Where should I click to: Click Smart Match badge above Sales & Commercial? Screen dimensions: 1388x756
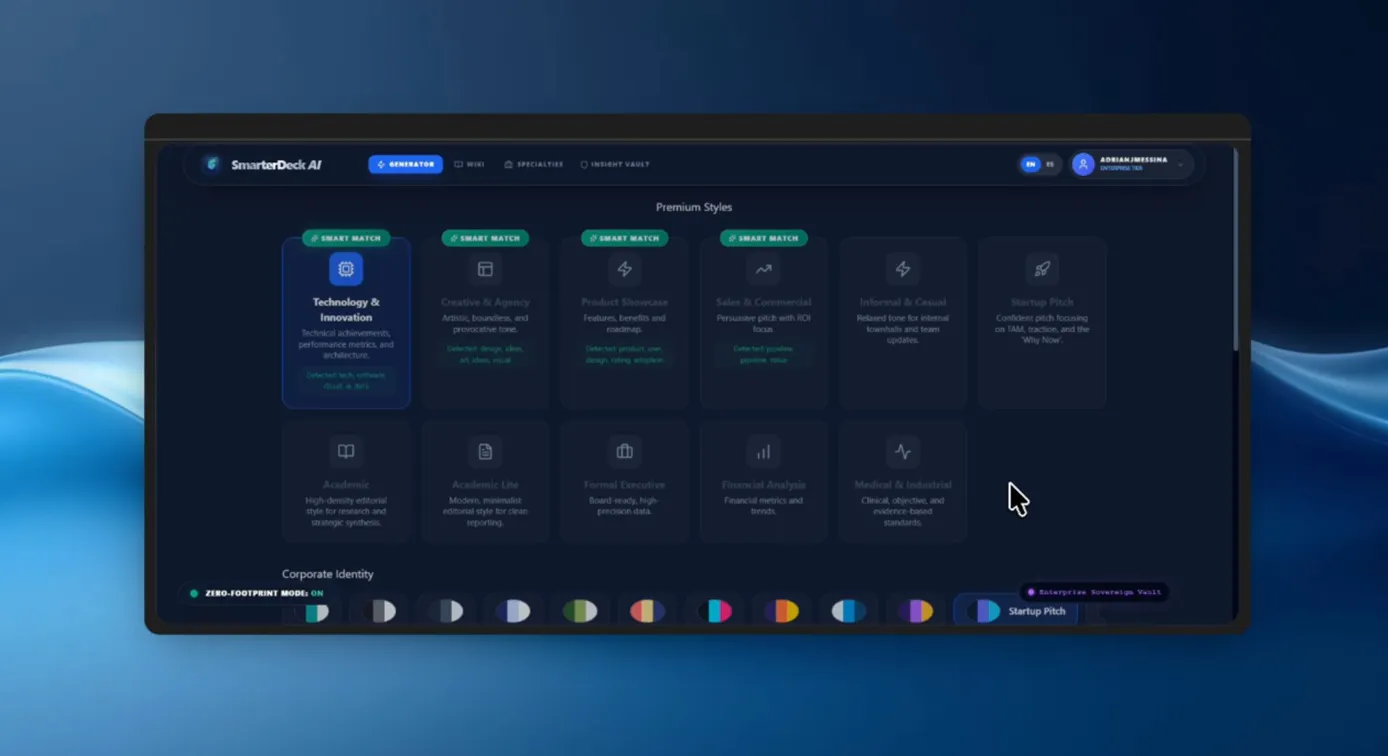(x=764, y=238)
